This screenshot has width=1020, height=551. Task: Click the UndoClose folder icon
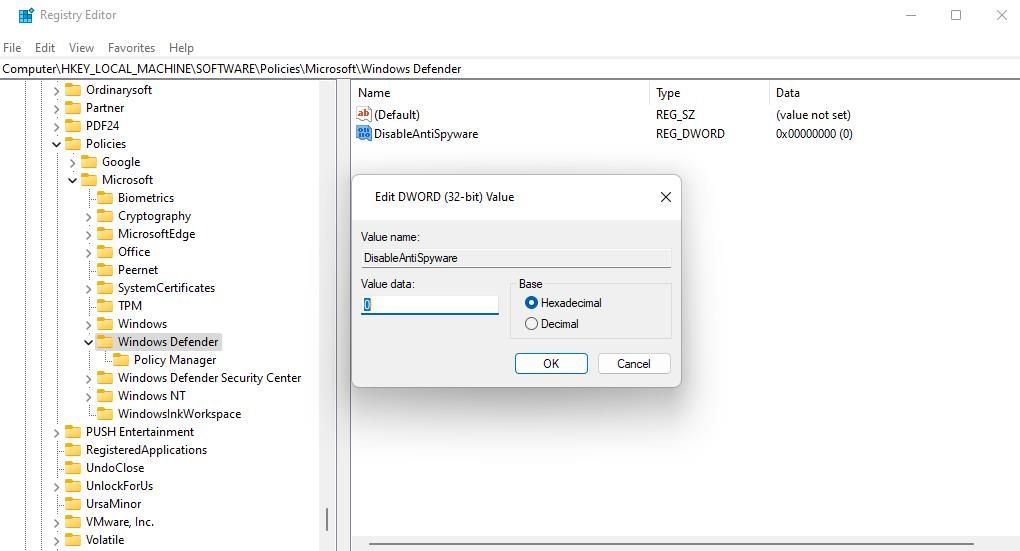click(x=74, y=468)
